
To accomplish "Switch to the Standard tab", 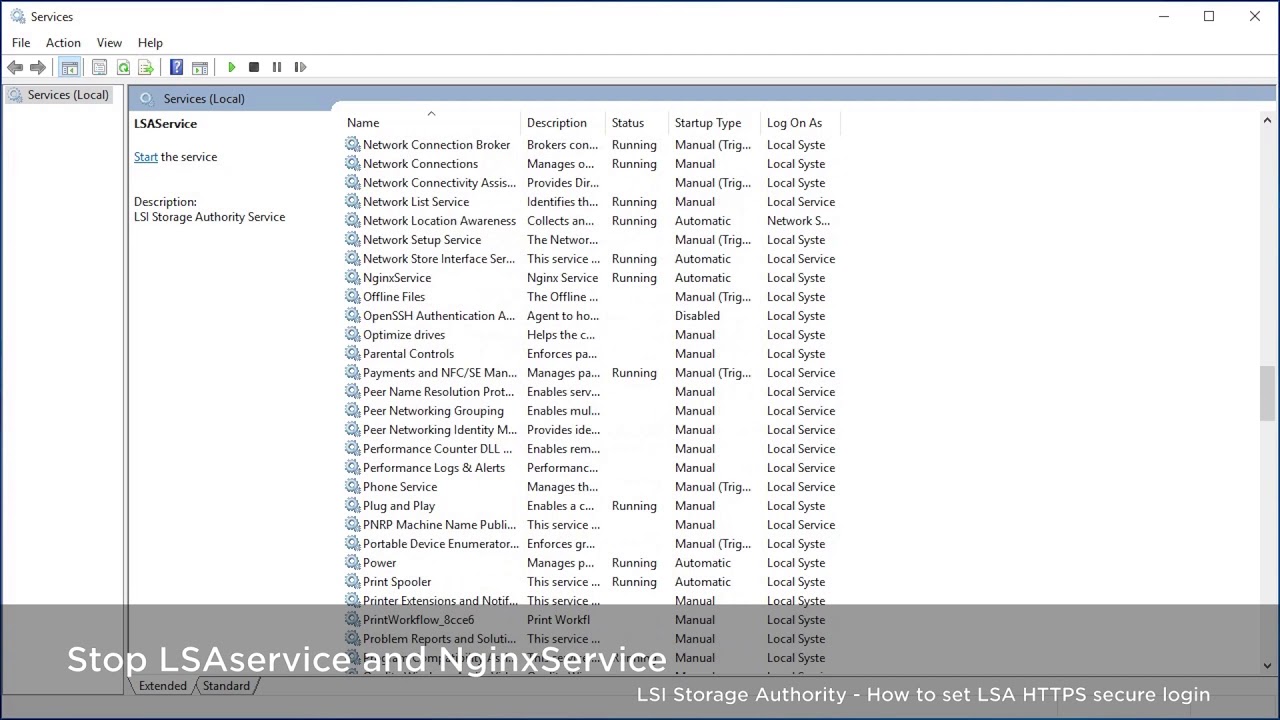I will pyautogui.click(x=226, y=686).
